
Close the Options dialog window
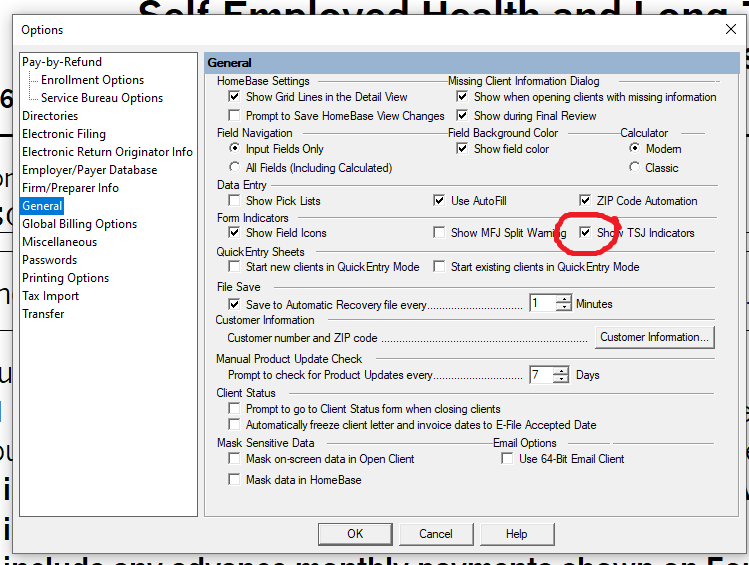tap(727, 30)
